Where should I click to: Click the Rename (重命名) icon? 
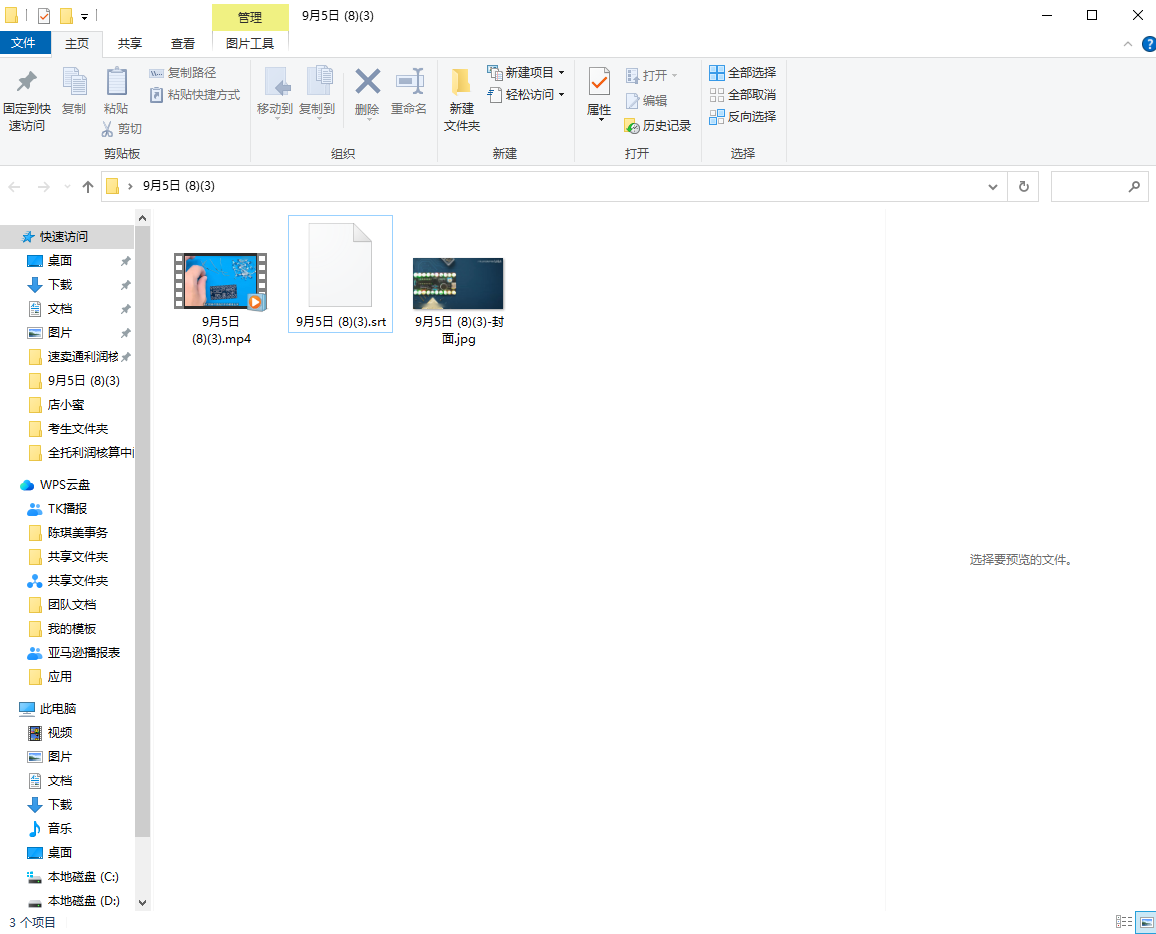coord(409,81)
